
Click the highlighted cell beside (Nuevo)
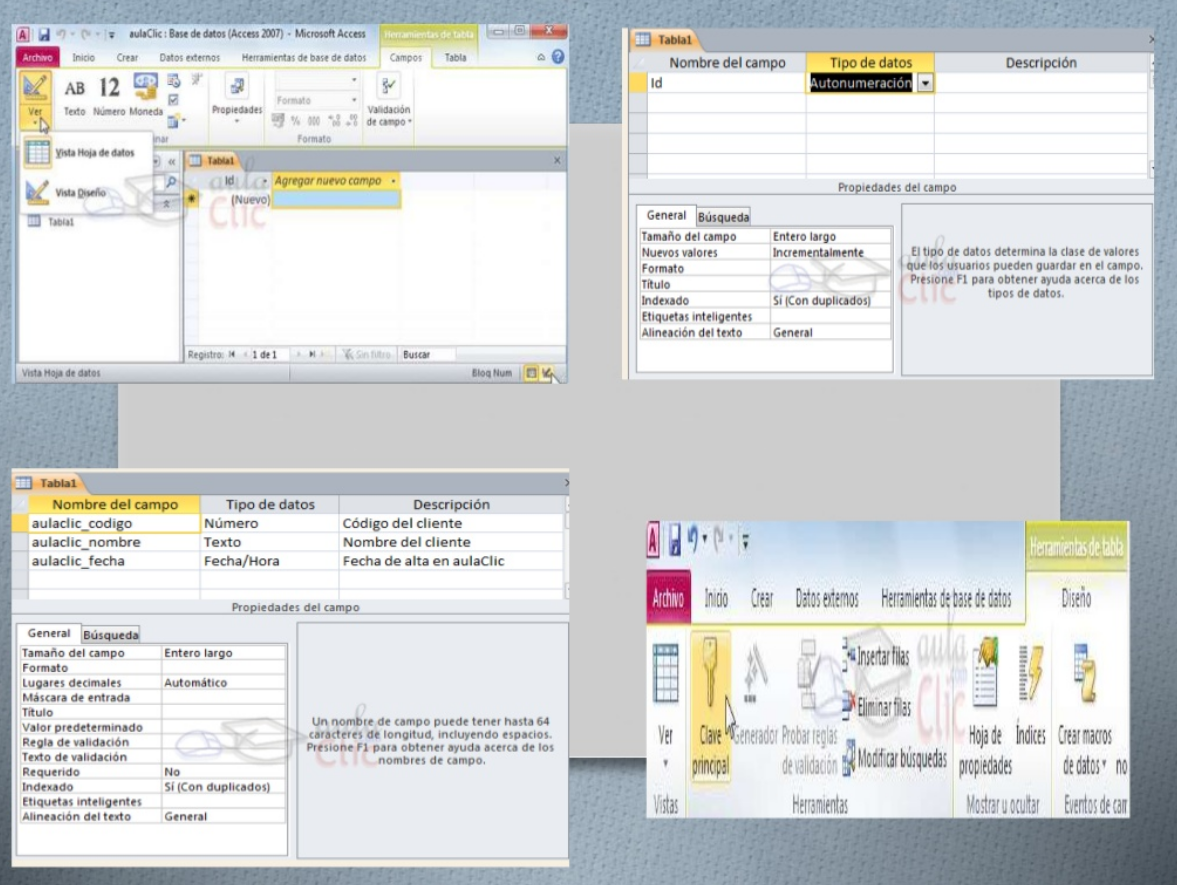point(336,200)
